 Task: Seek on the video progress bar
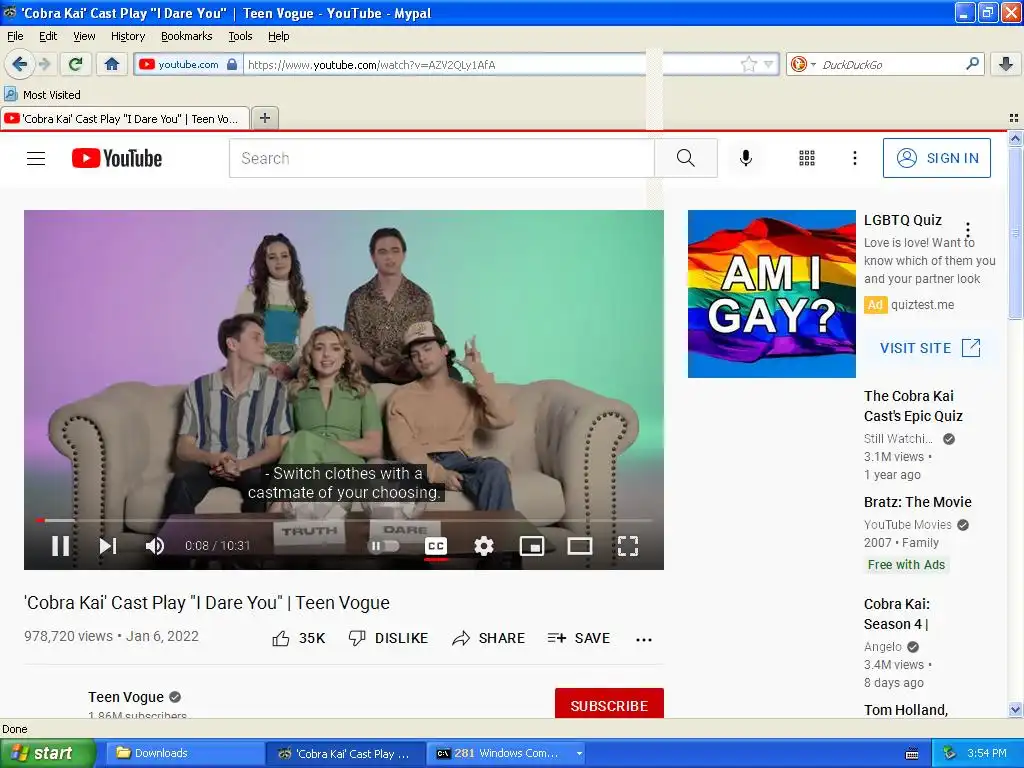tap(344, 520)
